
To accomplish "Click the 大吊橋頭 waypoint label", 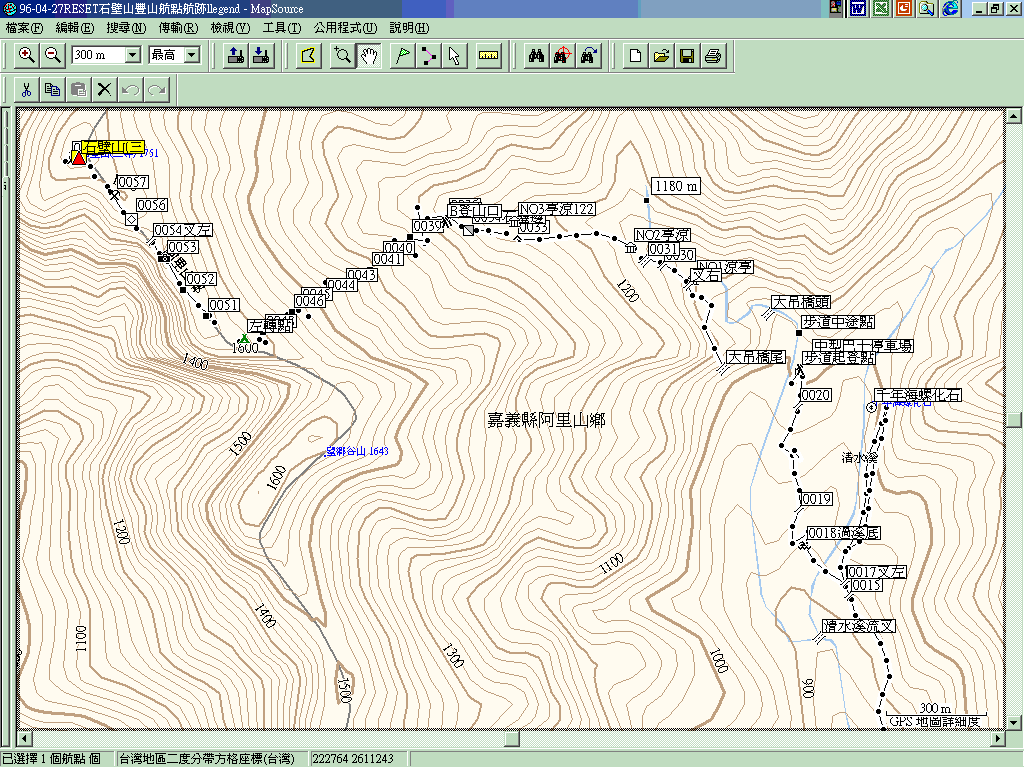I will tap(801, 302).
